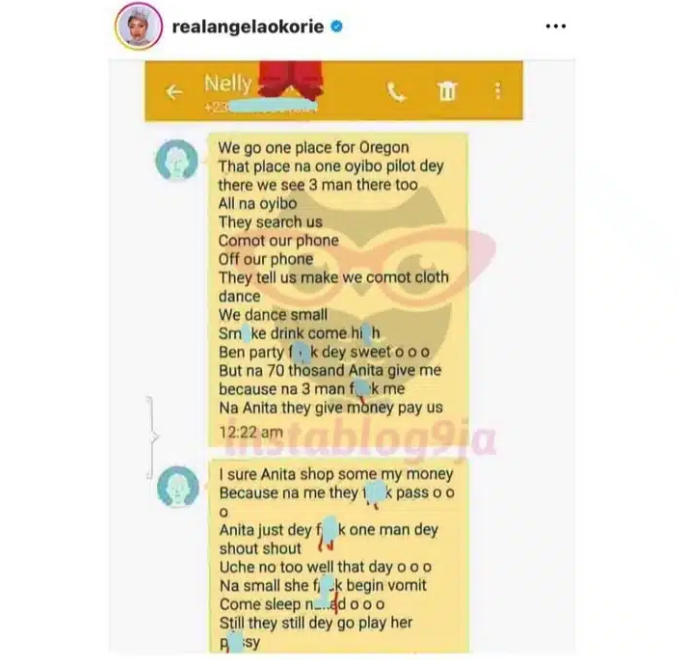The height and width of the screenshot is (660, 679).
Task: Tap the back arrow in chat header
Action: [174, 92]
